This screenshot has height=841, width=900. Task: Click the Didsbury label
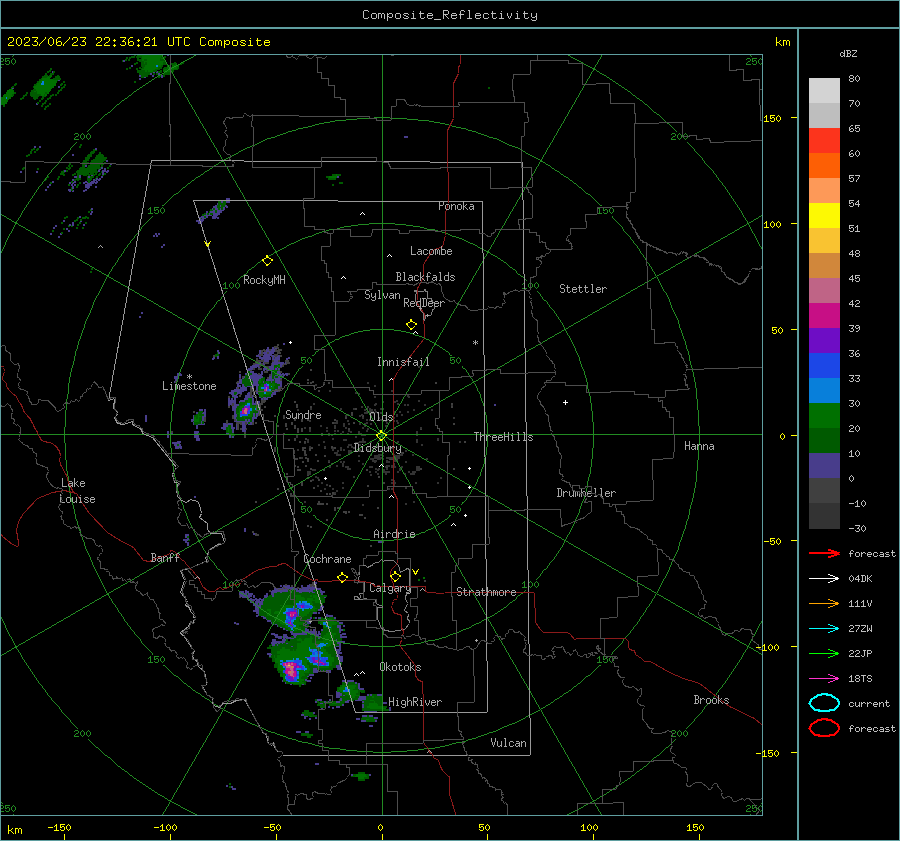pos(378,448)
